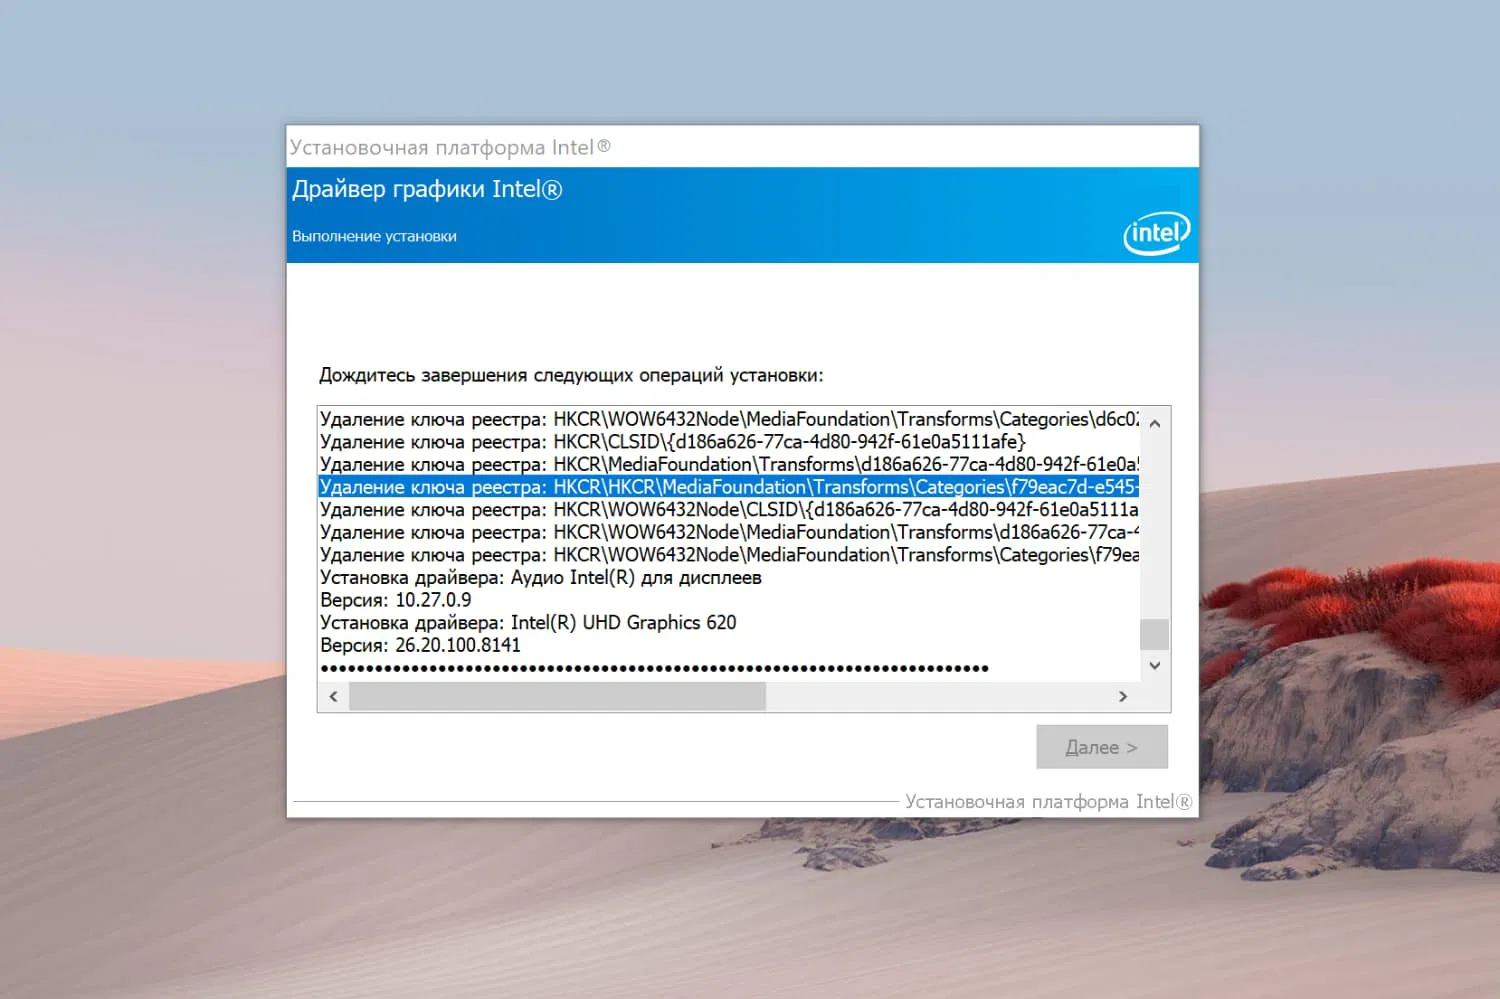Select the highlighted registry key deletion entry

pyautogui.click(x=700, y=487)
